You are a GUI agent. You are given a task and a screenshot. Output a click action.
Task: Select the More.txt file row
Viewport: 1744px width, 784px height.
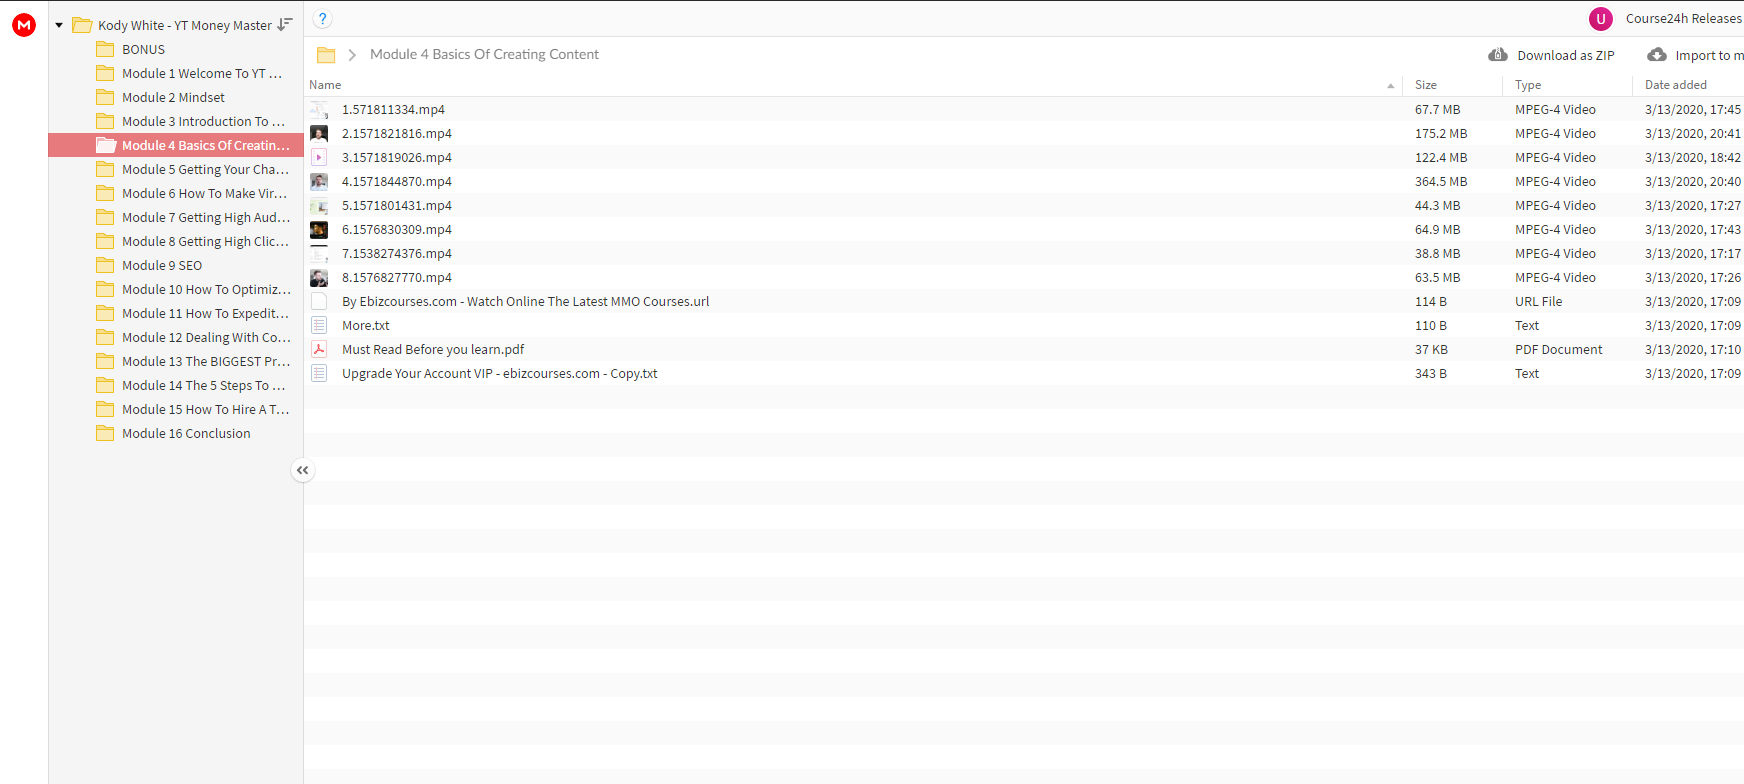[1024, 325]
